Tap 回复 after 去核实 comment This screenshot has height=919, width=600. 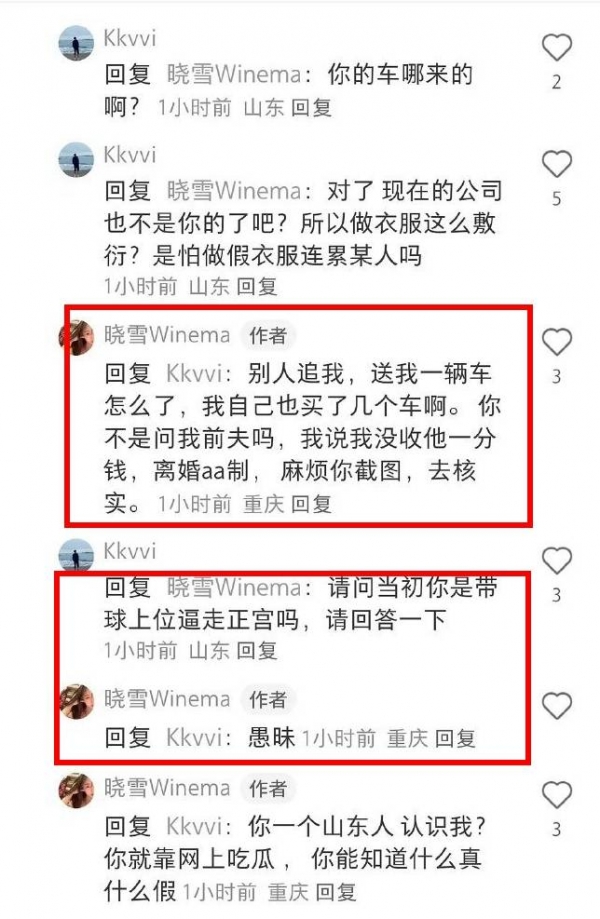[311, 504]
